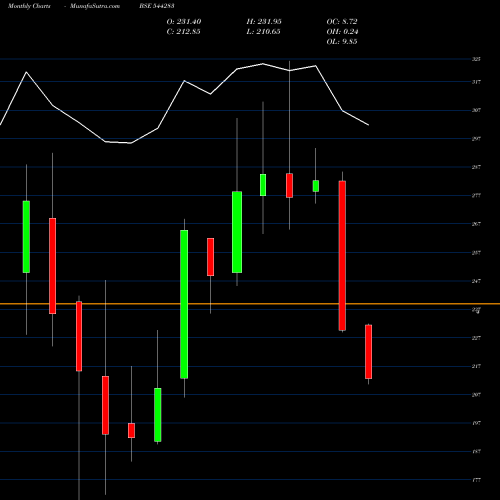Select the 'H: 231.95' high value

pos(264,22)
